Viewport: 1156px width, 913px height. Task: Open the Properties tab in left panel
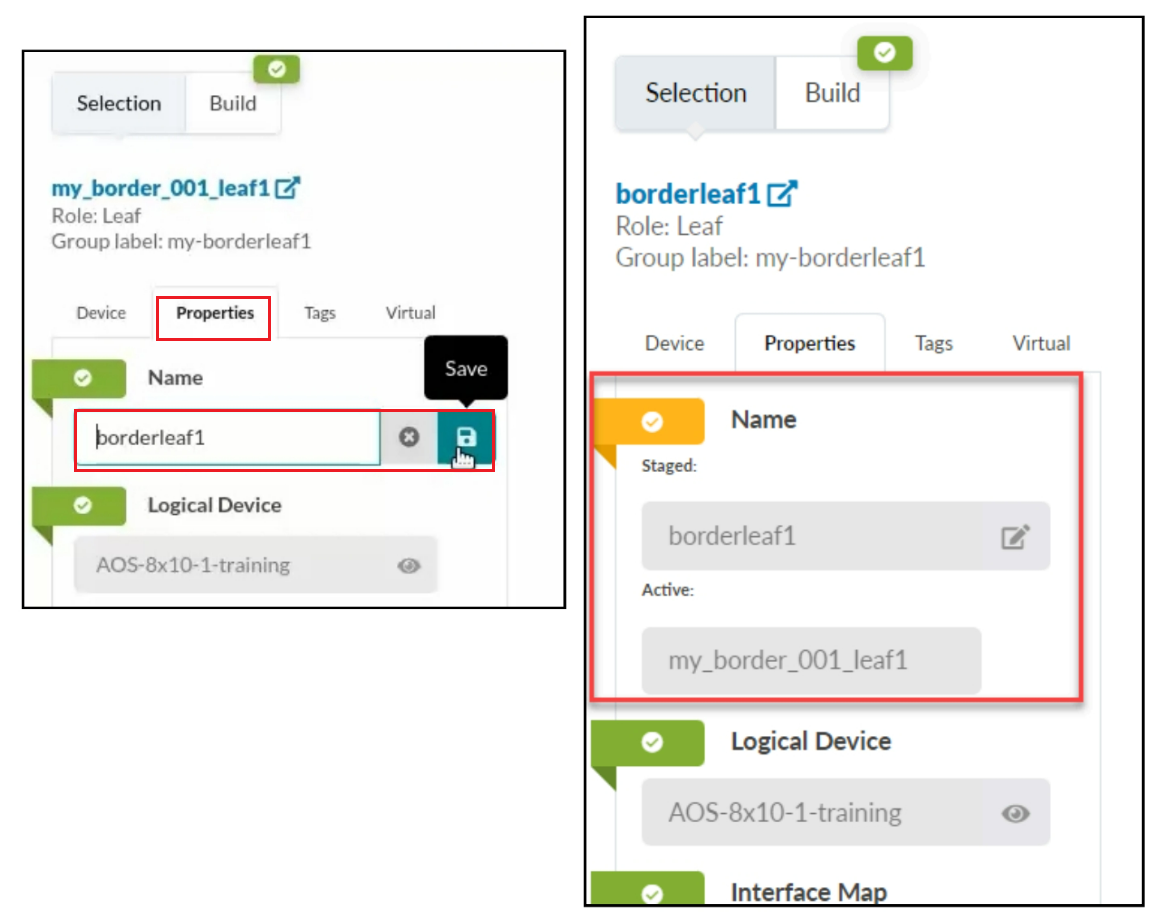coord(215,313)
